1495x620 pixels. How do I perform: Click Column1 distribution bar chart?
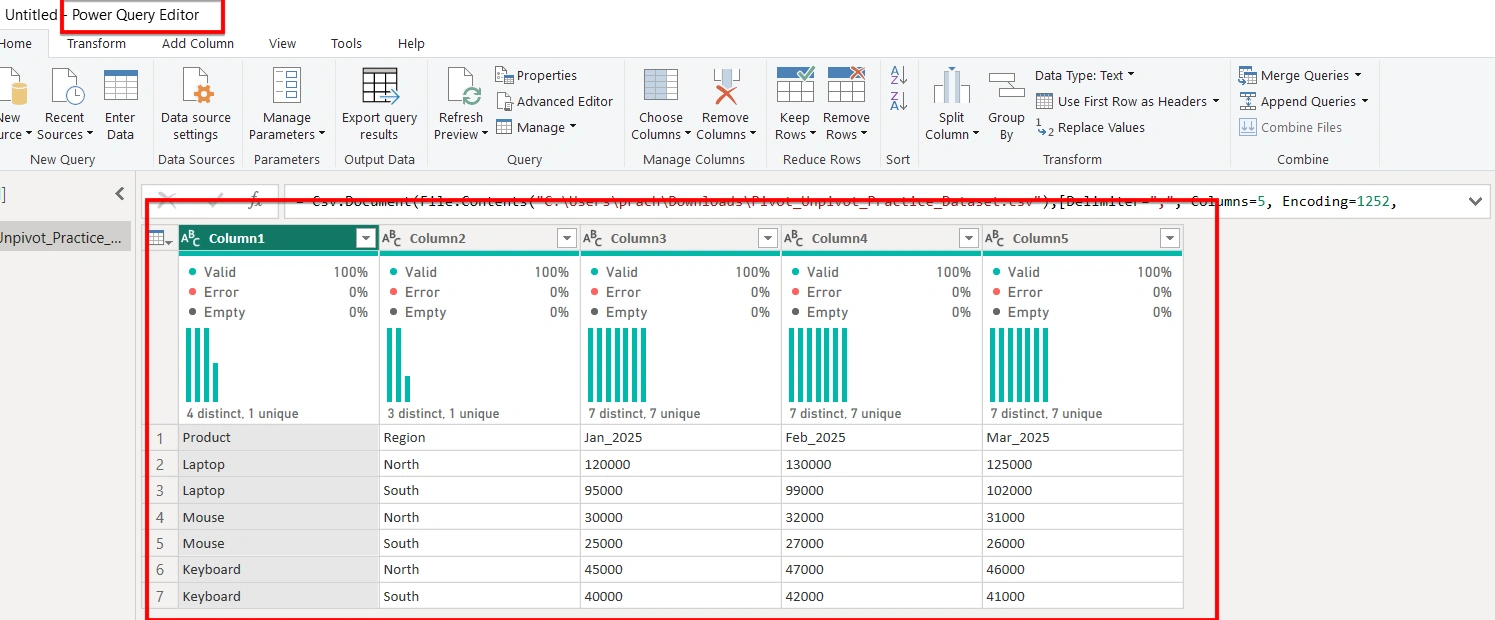203,365
